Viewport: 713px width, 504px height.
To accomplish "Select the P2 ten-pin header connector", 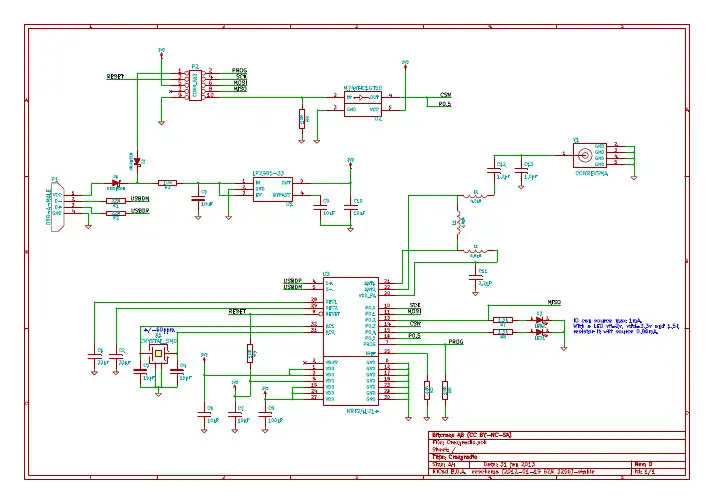I will click(195, 85).
